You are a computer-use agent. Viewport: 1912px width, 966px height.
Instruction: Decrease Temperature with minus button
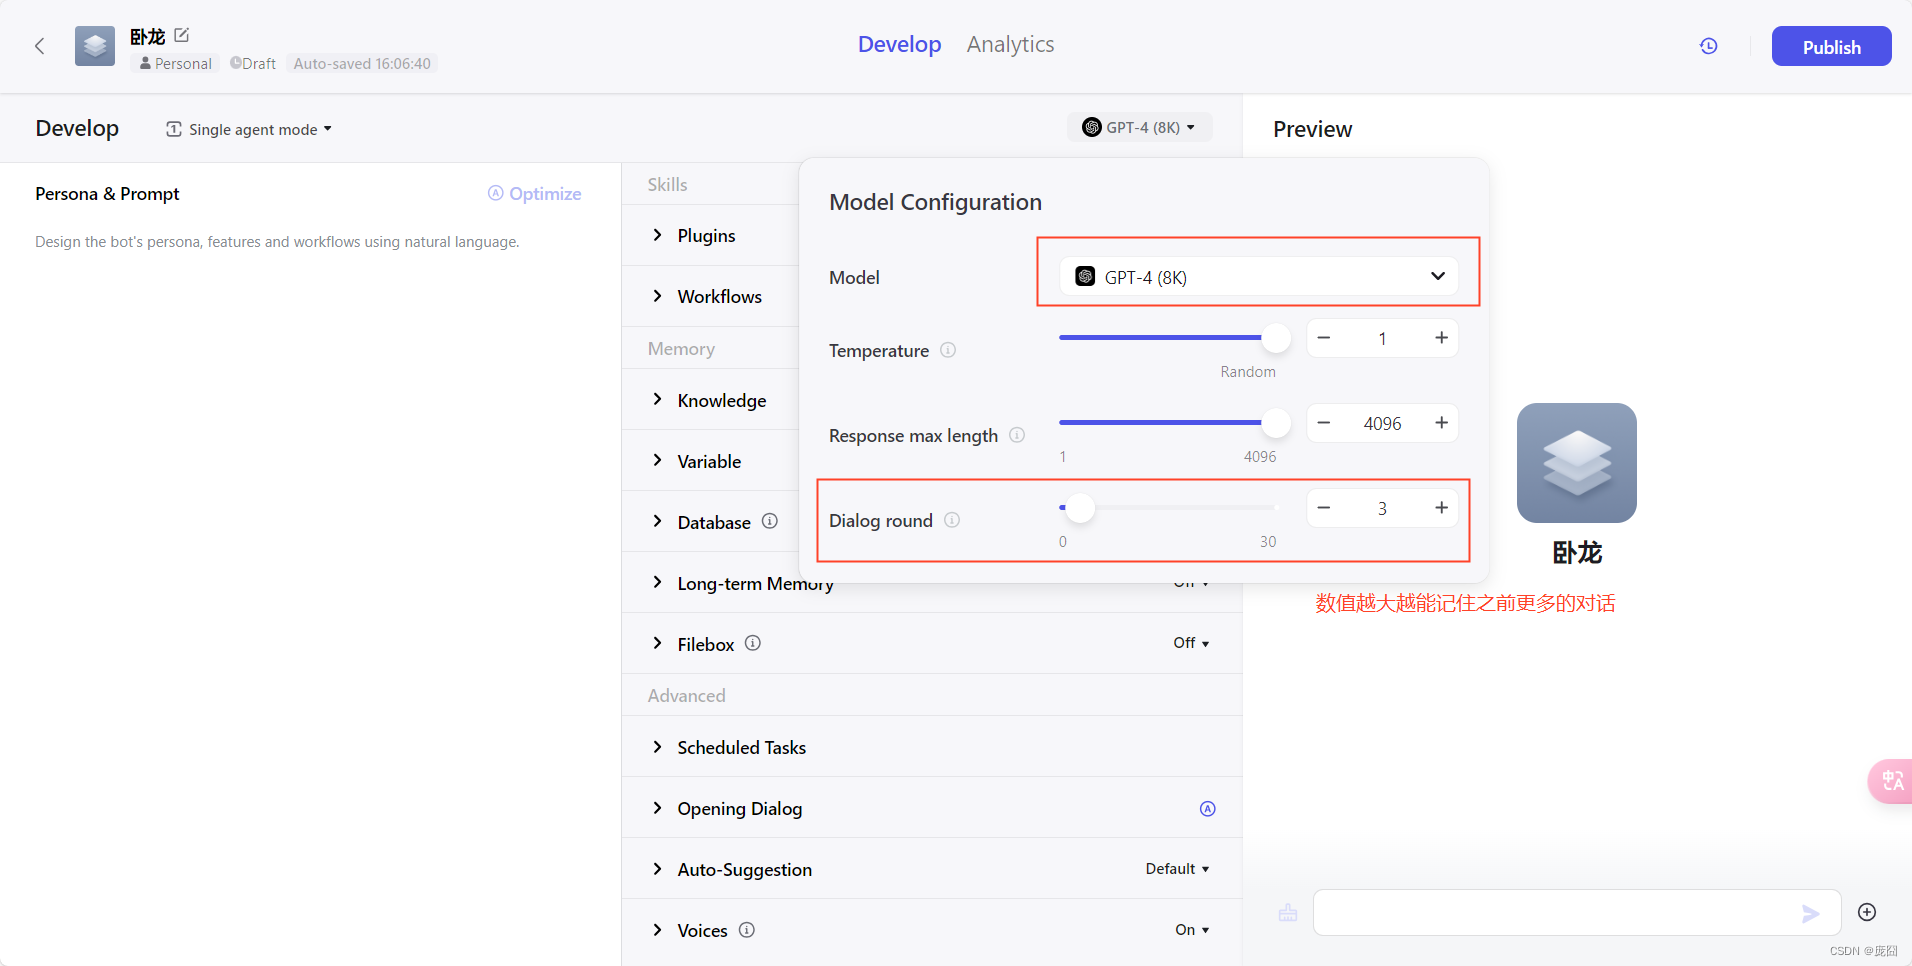1324,338
